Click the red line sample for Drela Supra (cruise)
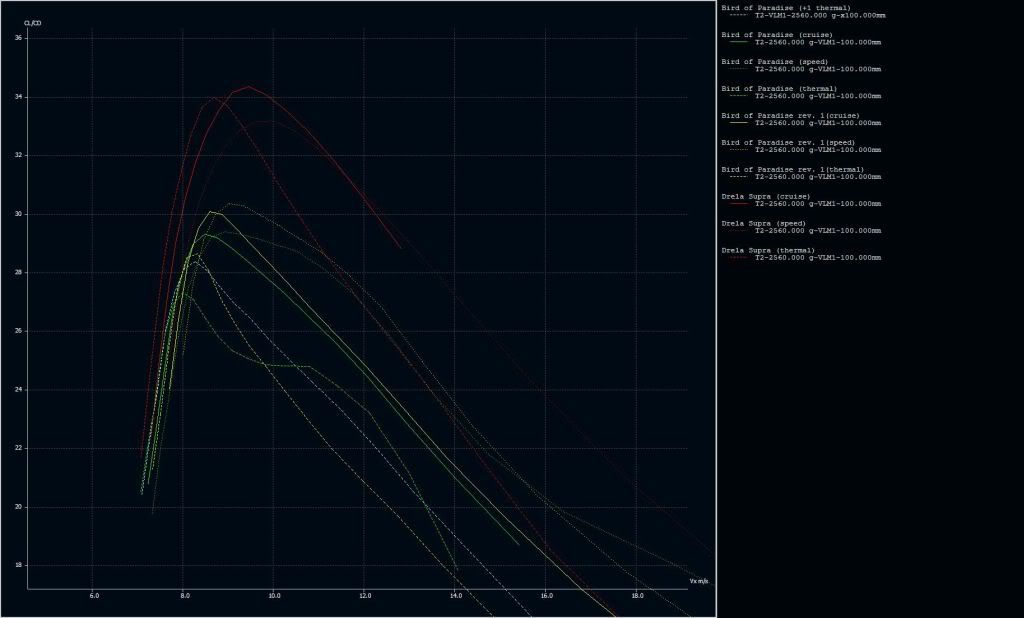Screen dimensions: 1024x618 pos(739,203)
